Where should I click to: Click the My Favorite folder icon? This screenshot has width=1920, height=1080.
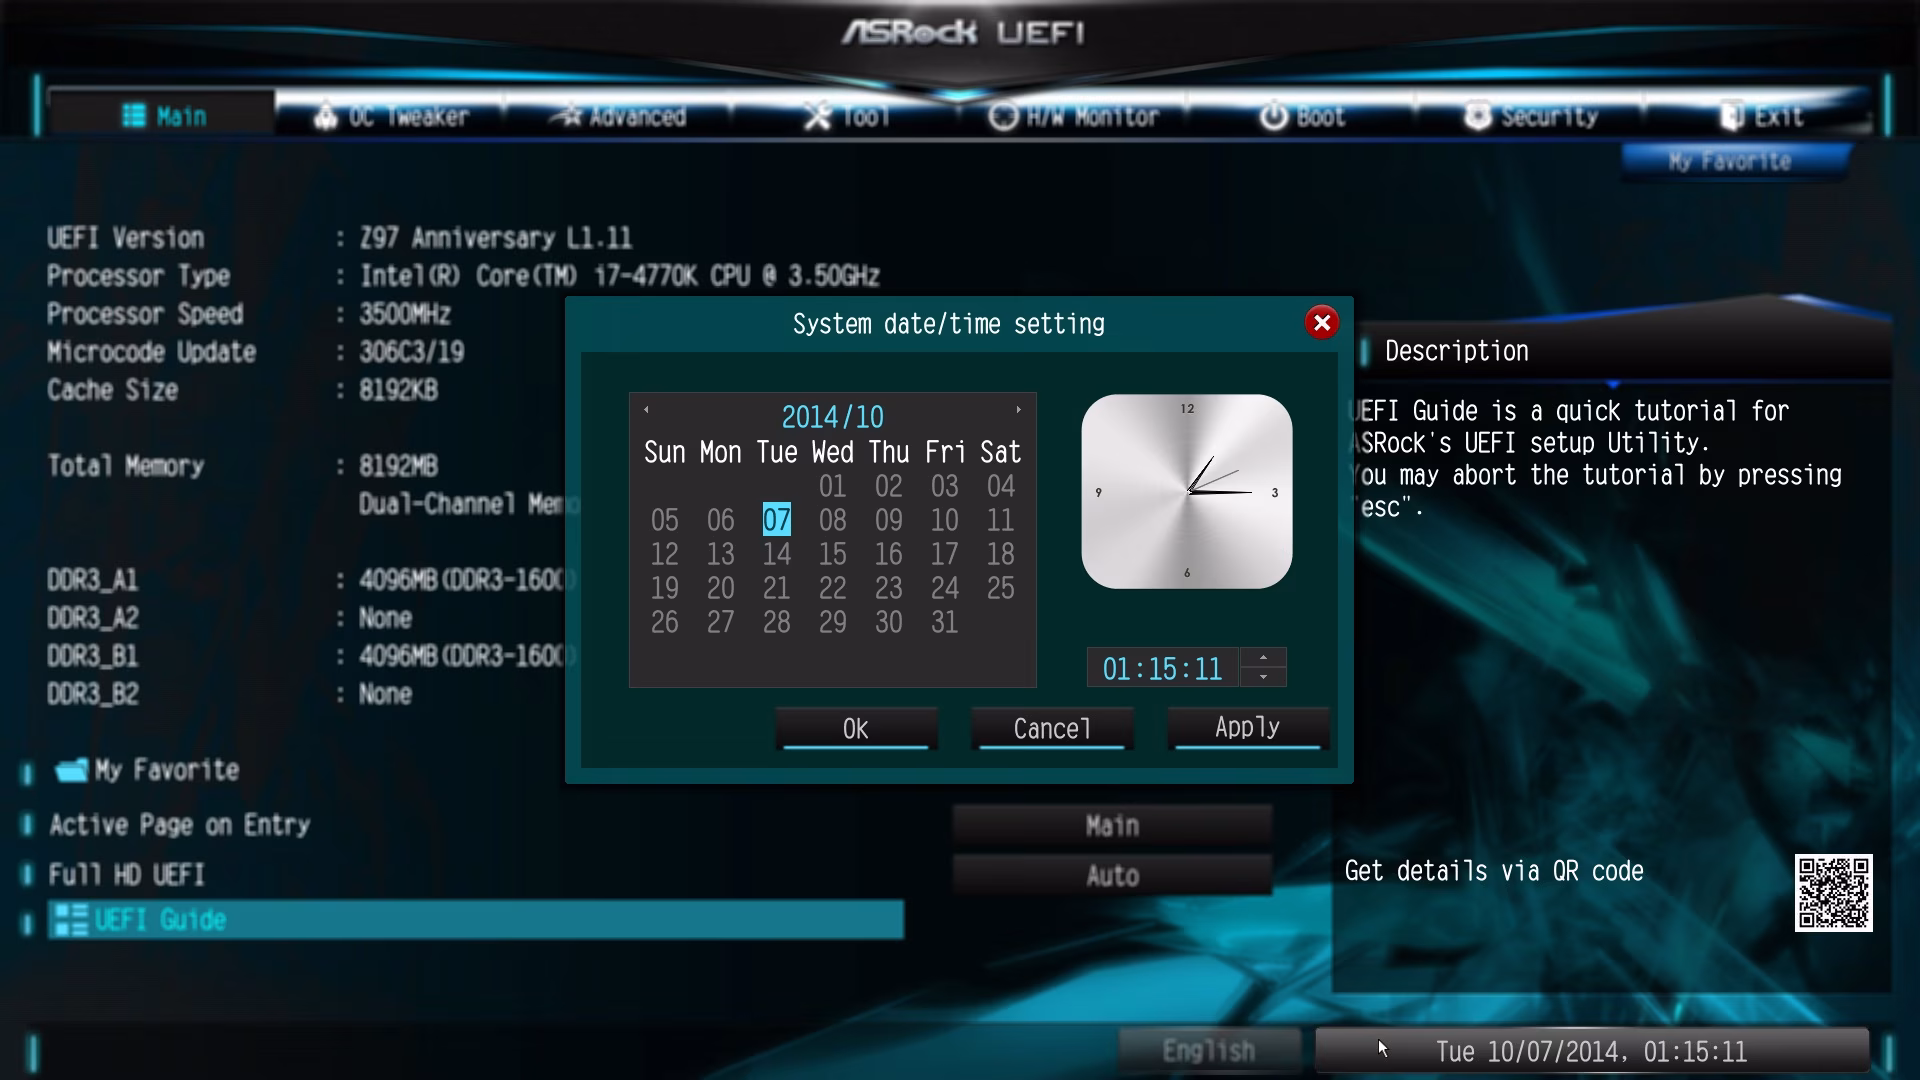coord(72,769)
